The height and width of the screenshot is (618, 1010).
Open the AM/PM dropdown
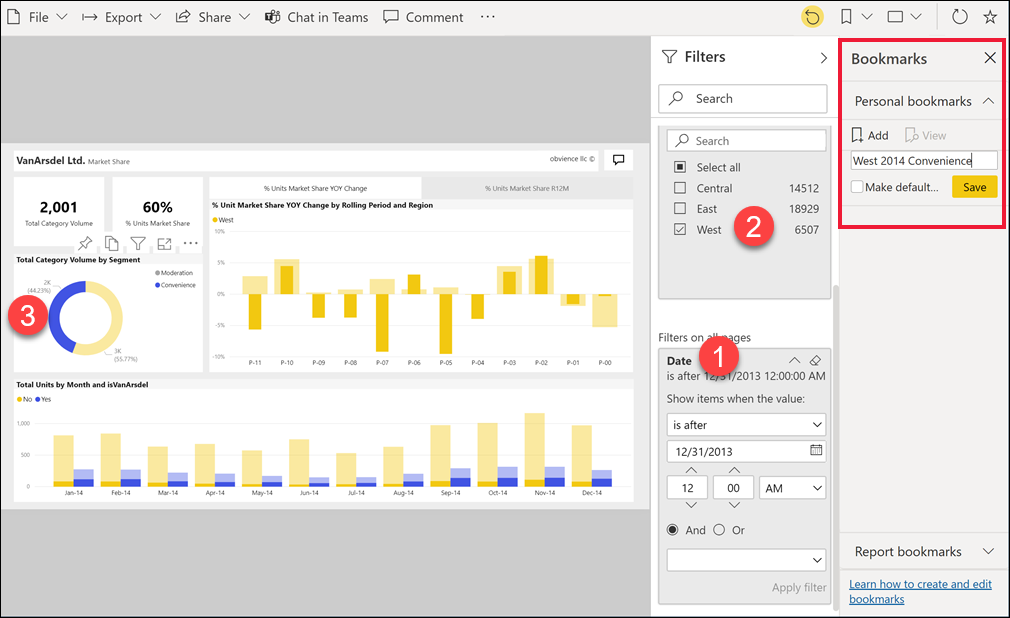792,488
